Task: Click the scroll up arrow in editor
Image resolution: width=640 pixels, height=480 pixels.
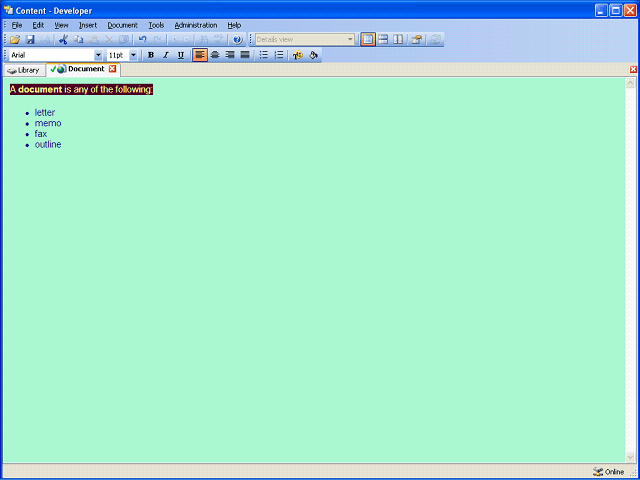Action: coord(630,83)
